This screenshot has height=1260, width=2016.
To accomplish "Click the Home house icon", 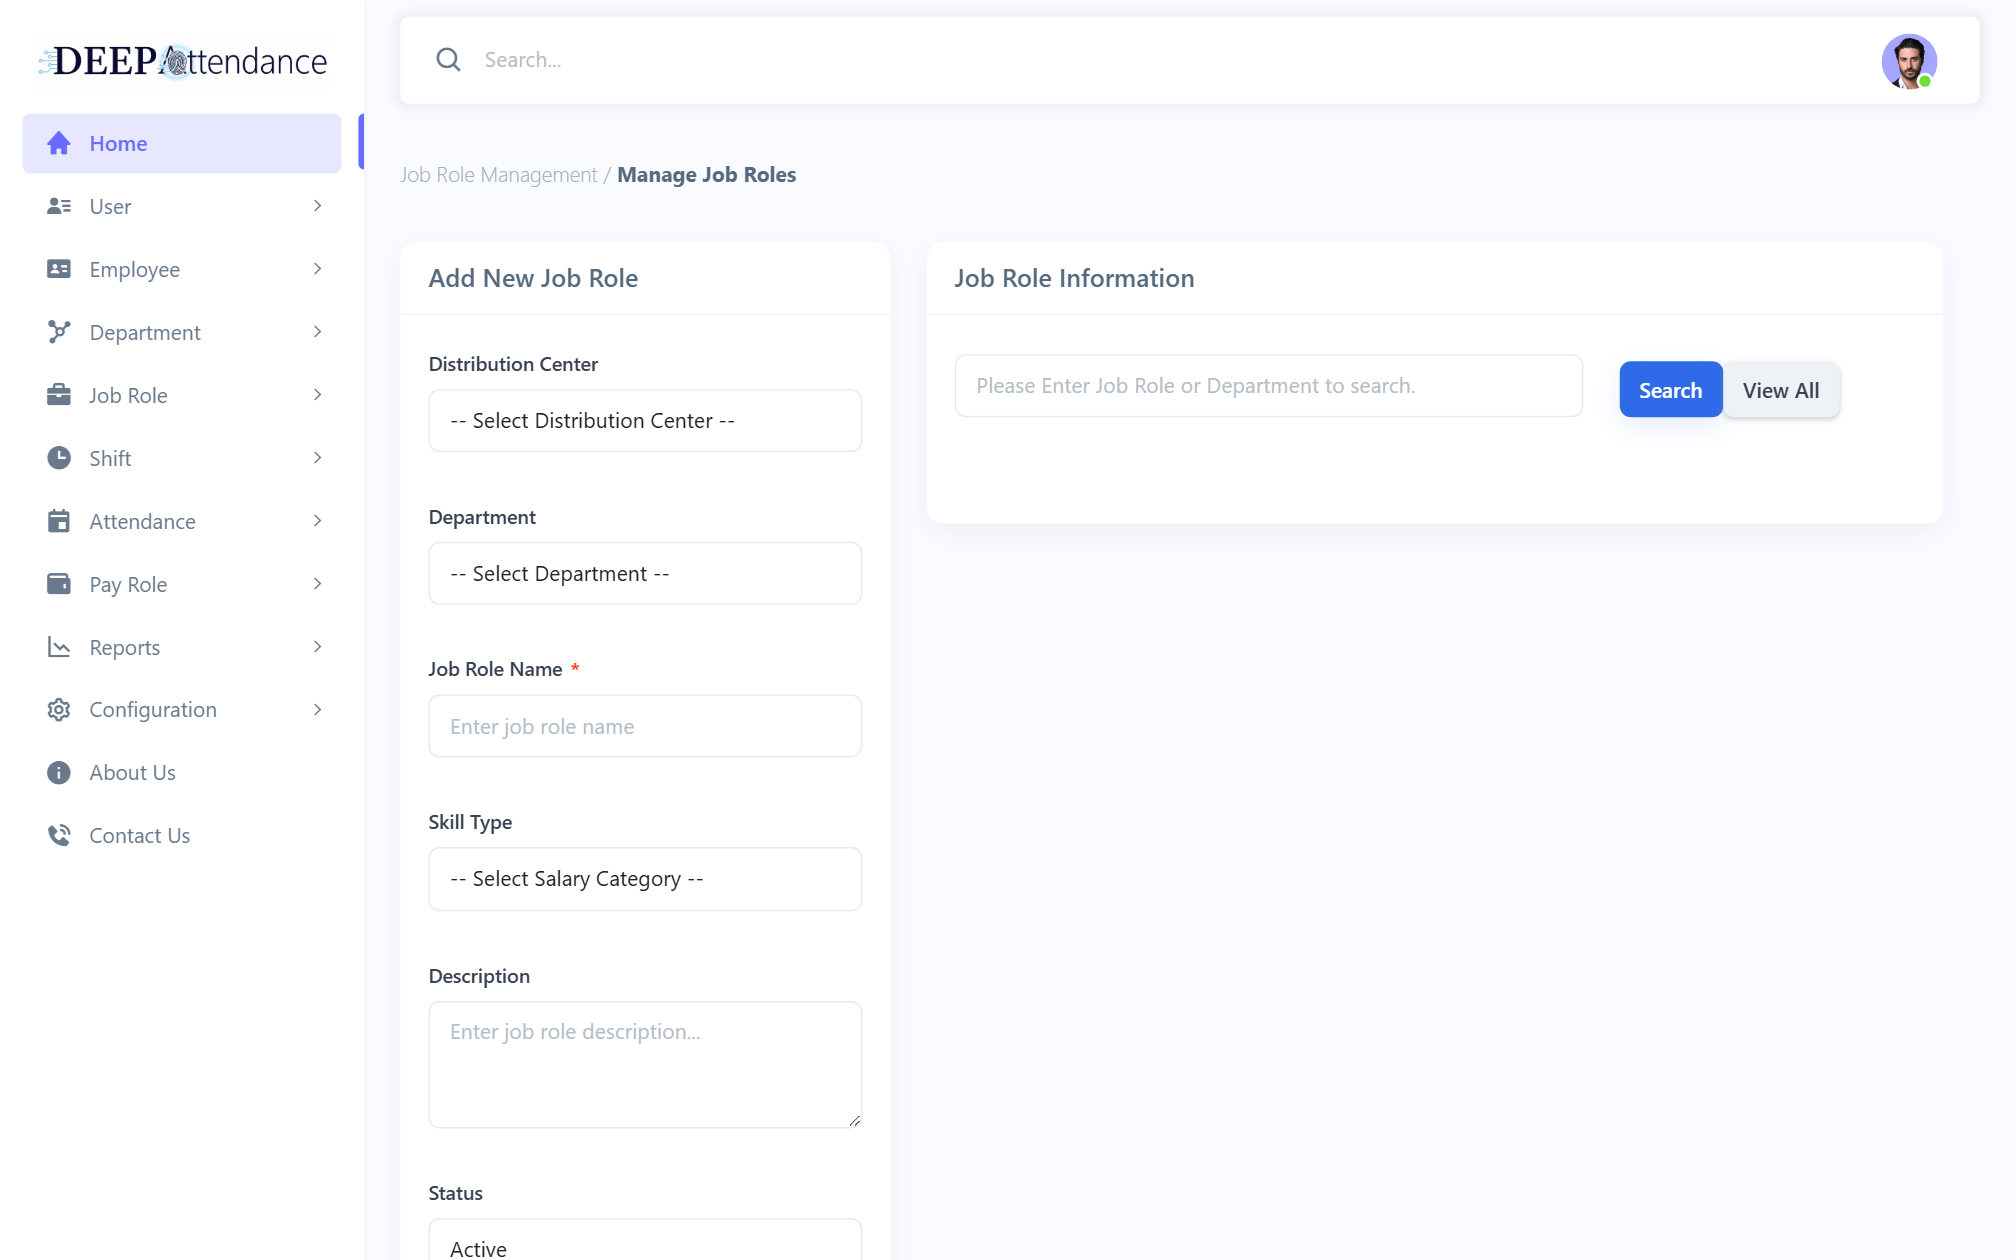I will 59,143.
